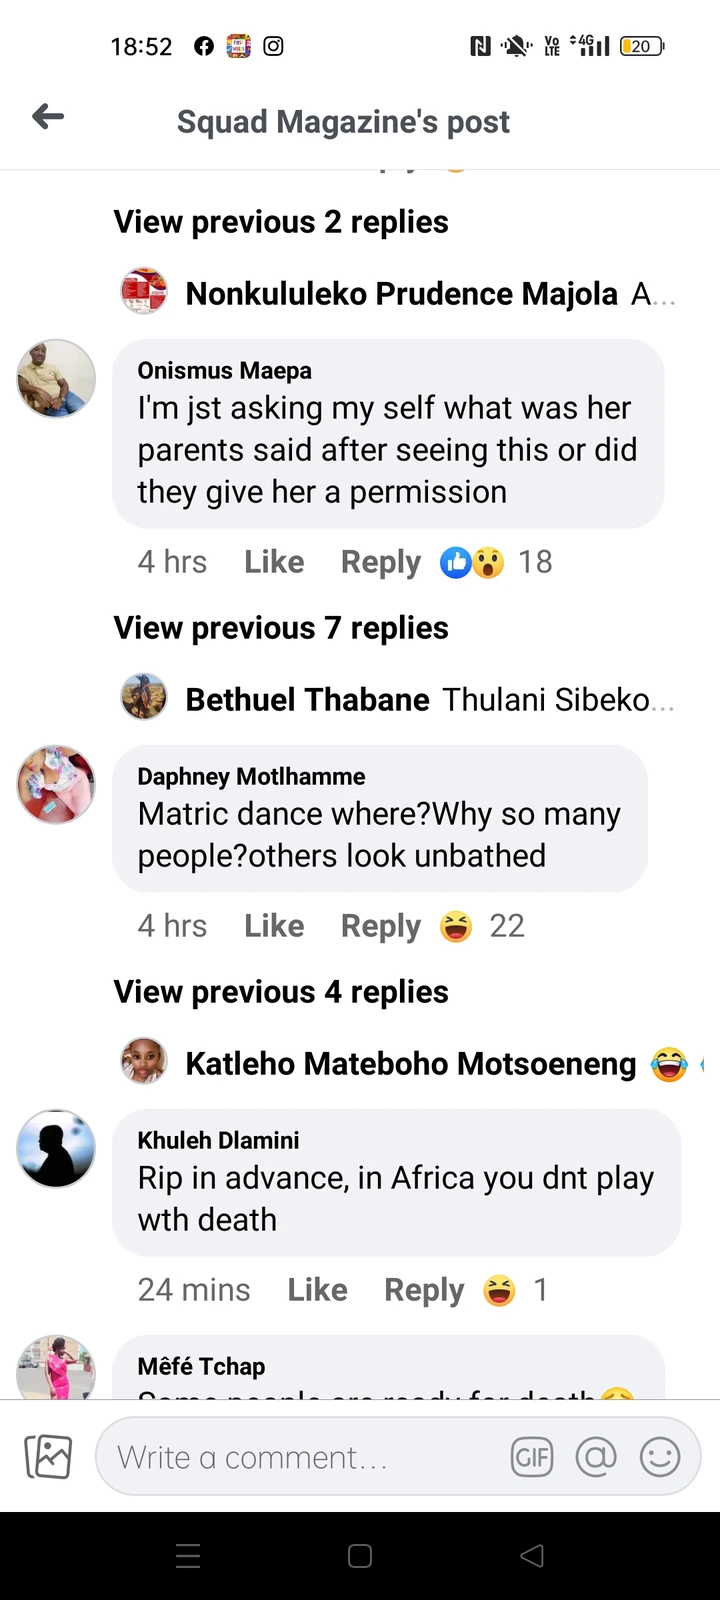Viewport: 720px width, 1600px height.
Task: Reply to Khuleh Dlamini's comment
Action: point(424,1290)
